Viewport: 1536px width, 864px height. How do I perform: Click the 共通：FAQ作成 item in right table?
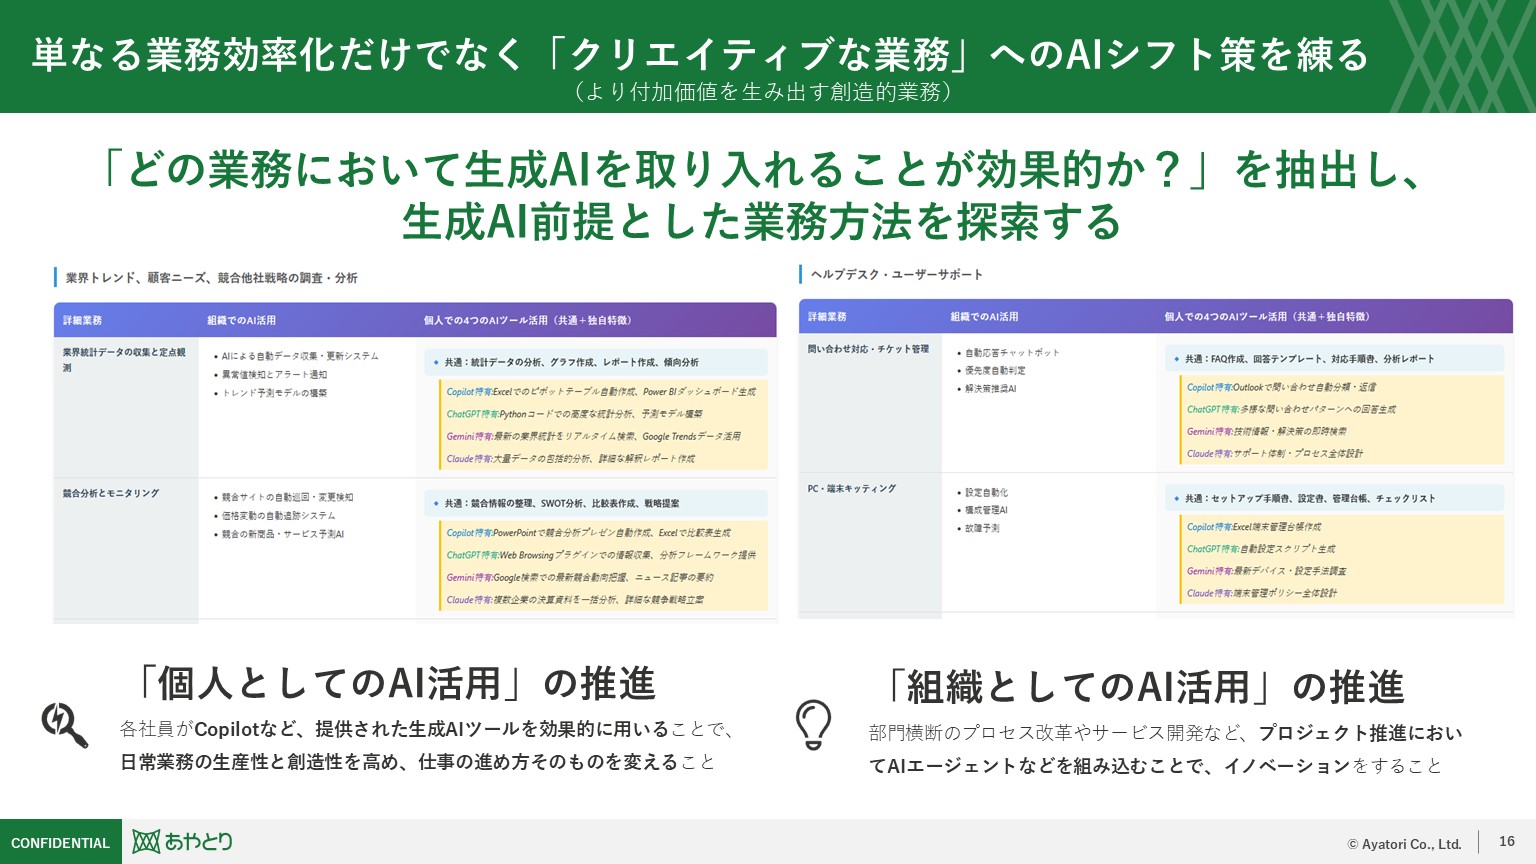[x=1309, y=359]
